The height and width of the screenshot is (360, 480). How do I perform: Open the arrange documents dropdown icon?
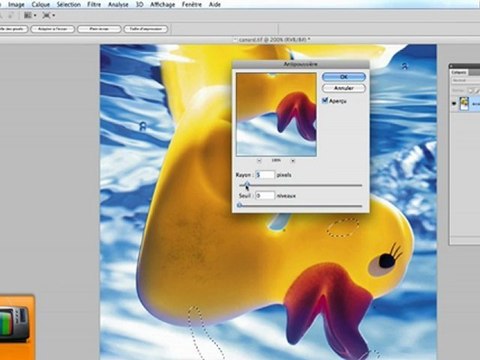[30, 16]
